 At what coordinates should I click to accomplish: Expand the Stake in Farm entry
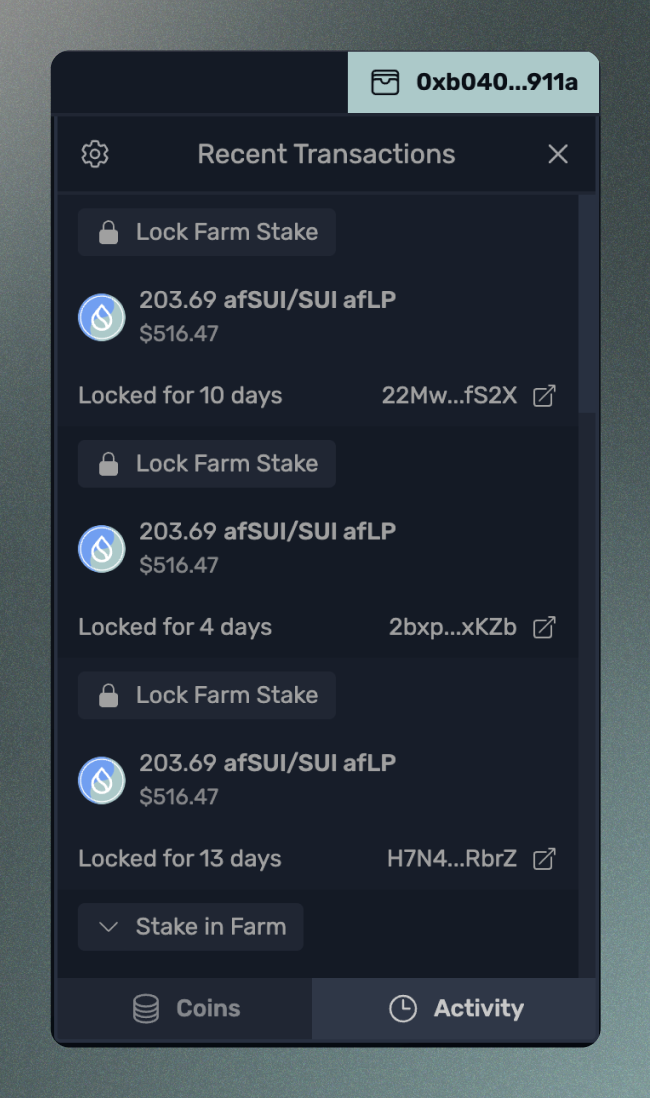[191, 927]
